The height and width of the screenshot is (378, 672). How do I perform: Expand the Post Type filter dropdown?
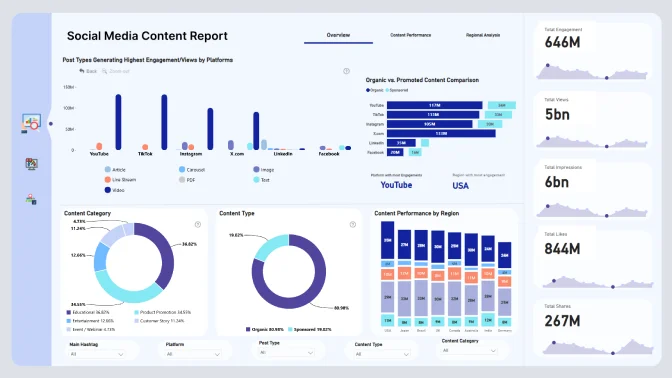[286, 352]
